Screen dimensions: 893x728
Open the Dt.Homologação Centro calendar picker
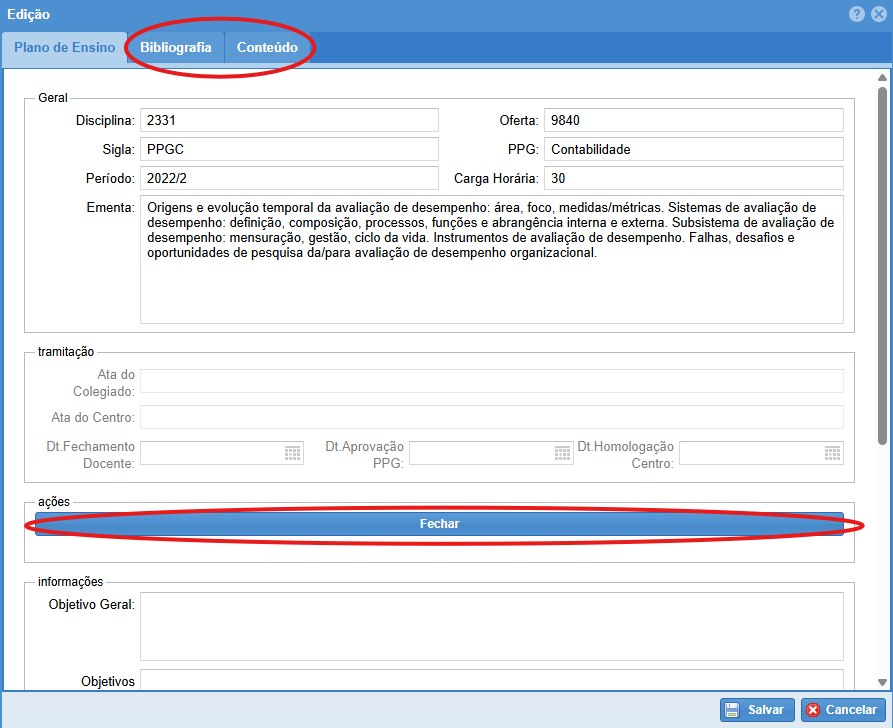click(x=832, y=453)
